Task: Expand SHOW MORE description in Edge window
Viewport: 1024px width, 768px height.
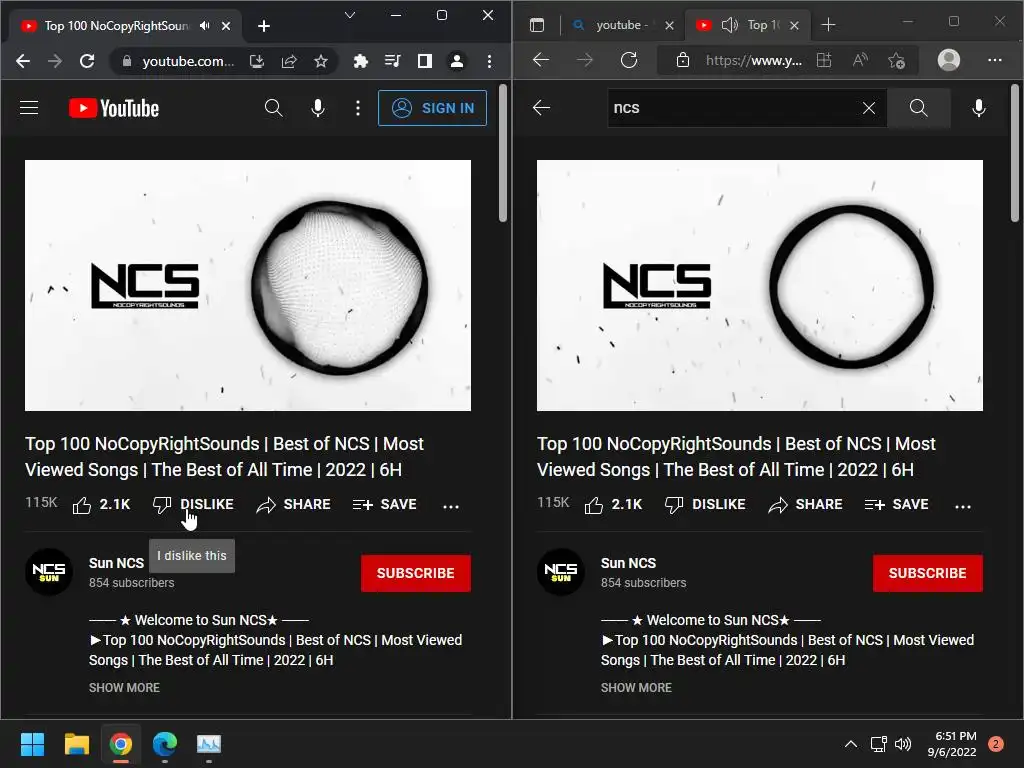Action: [636, 688]
